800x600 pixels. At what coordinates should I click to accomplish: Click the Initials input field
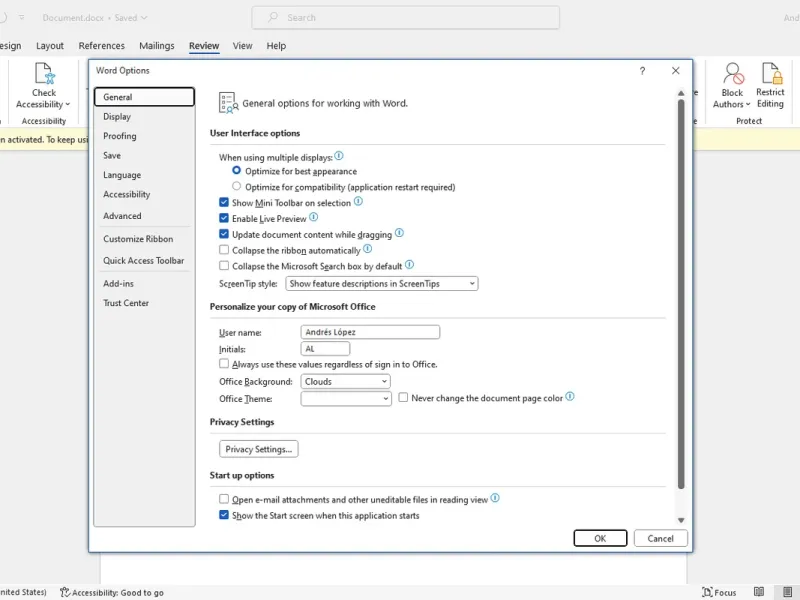pyautogui.click(x=326, y=348)
